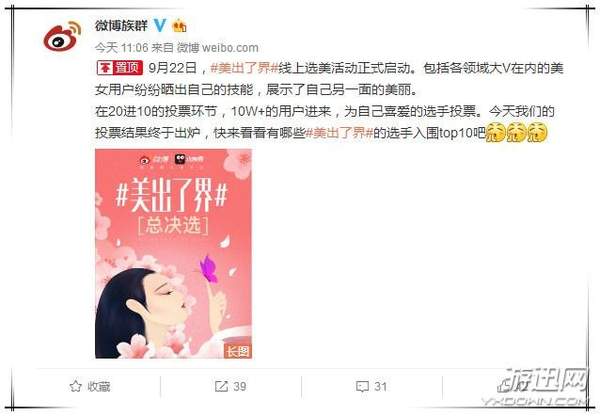Click the butterfly on the poster
This screenshot has height=416, width=600.
[x=209, y=269]
